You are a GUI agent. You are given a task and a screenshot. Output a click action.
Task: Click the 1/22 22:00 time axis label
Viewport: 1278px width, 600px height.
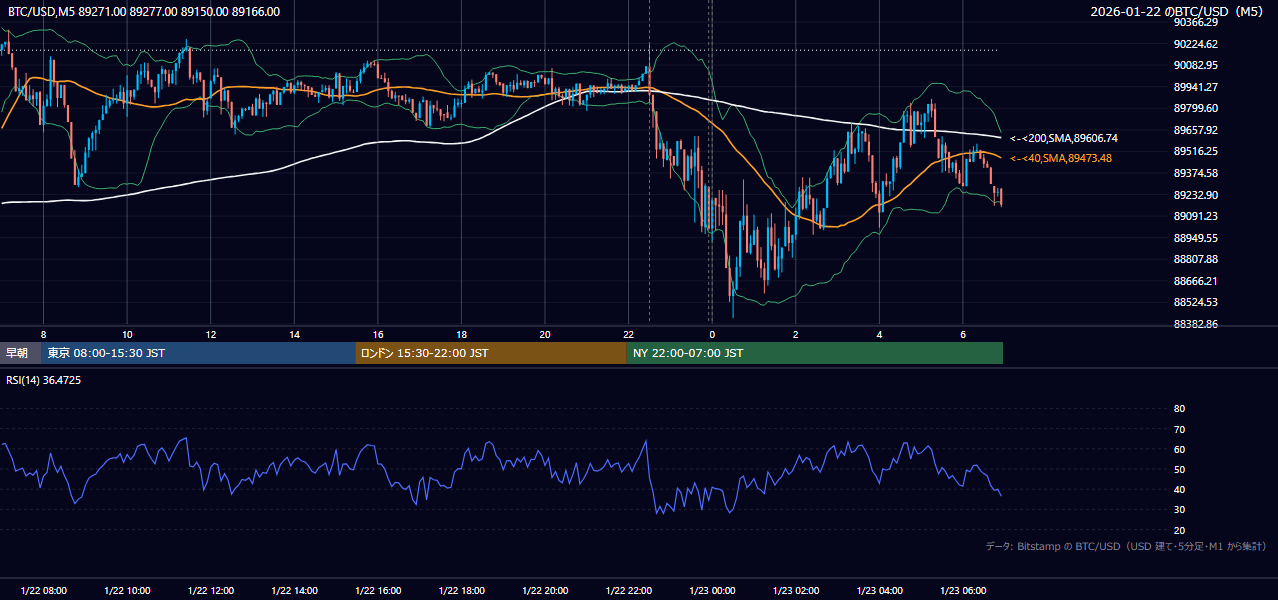[x=628, y=591]
